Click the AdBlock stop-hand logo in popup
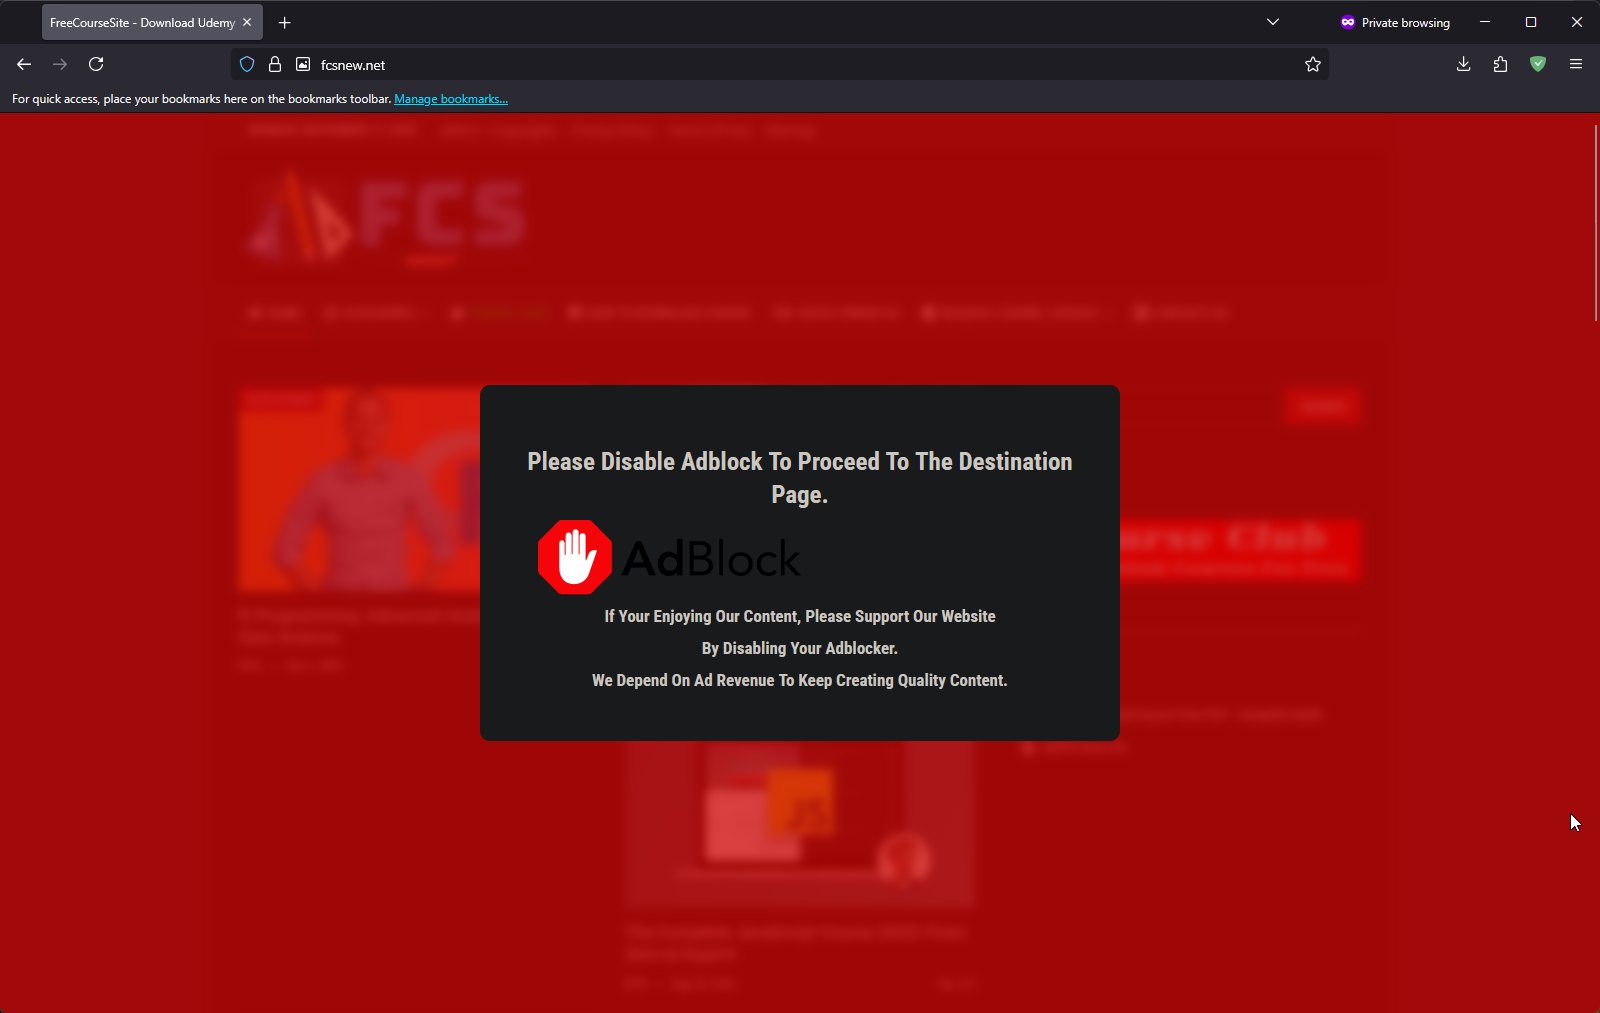This screenshot has width=1600, height=1013. click(x=575, y=556)
